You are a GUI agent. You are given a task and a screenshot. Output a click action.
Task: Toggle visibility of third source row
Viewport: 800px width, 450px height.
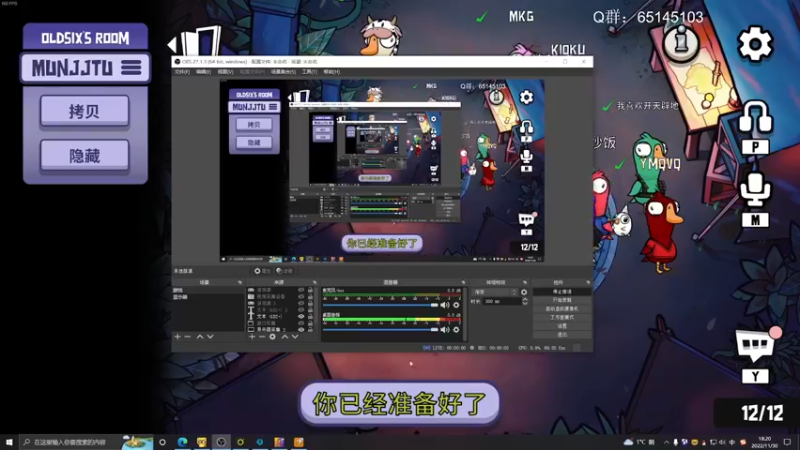301,303
